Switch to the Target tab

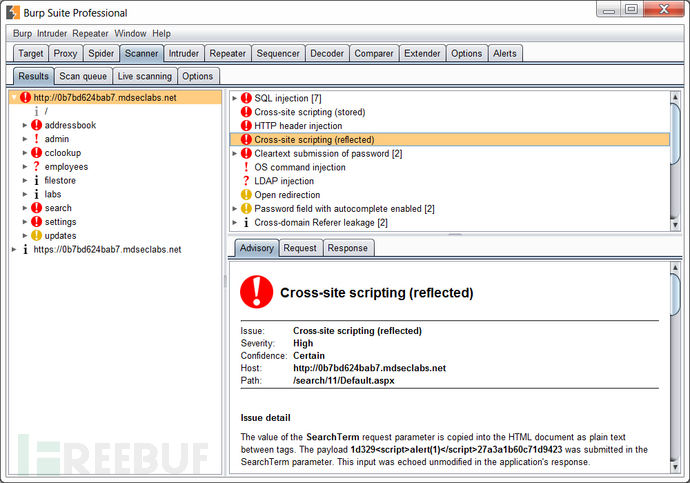point(31,53)
